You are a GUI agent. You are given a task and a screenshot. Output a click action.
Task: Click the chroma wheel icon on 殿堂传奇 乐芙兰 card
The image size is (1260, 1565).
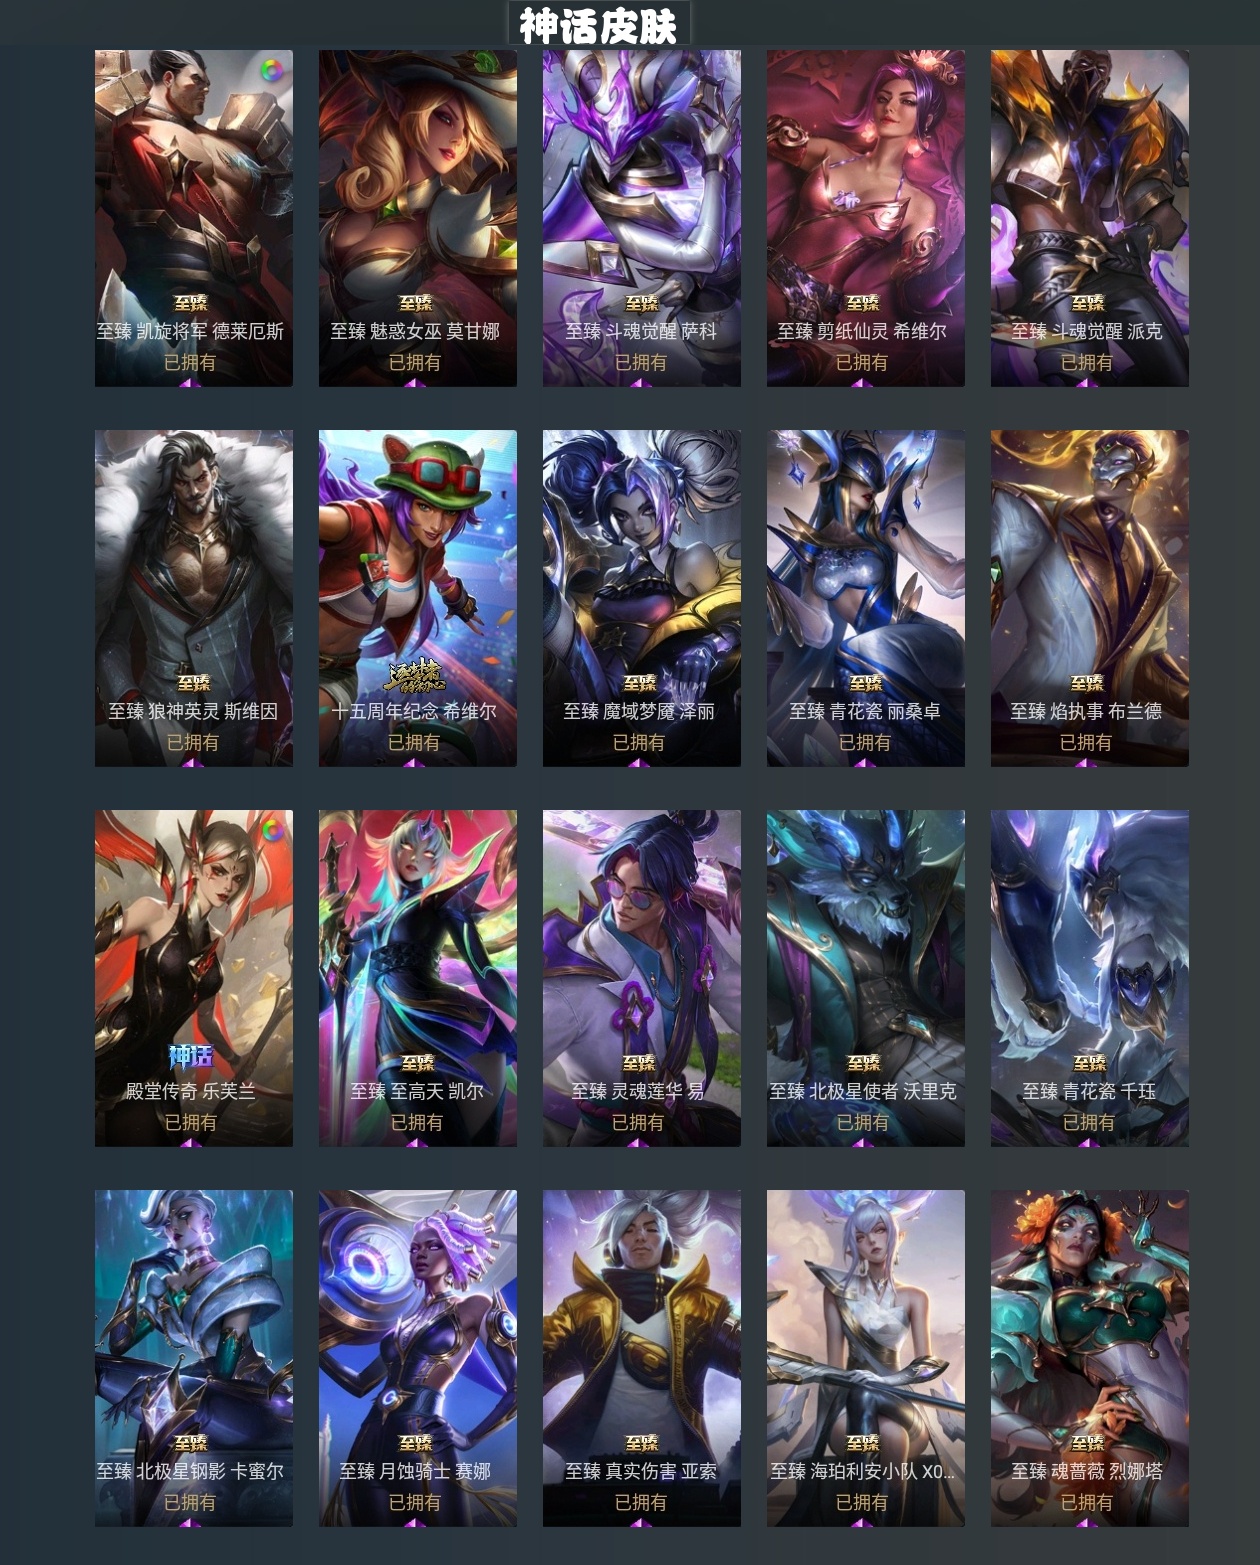272,830
